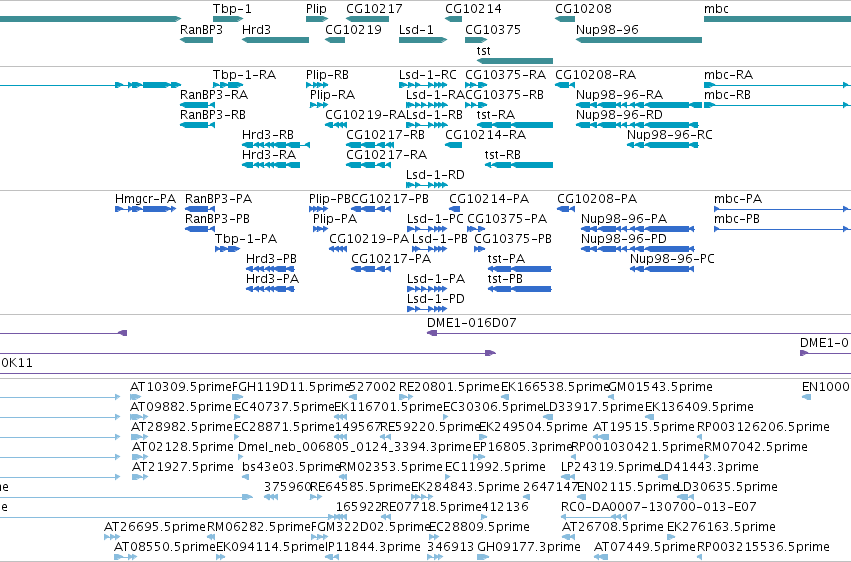This screenshot has width=851, height=562.
Task: Click the CG10375 gene label
Action: (x=493, y=29)
